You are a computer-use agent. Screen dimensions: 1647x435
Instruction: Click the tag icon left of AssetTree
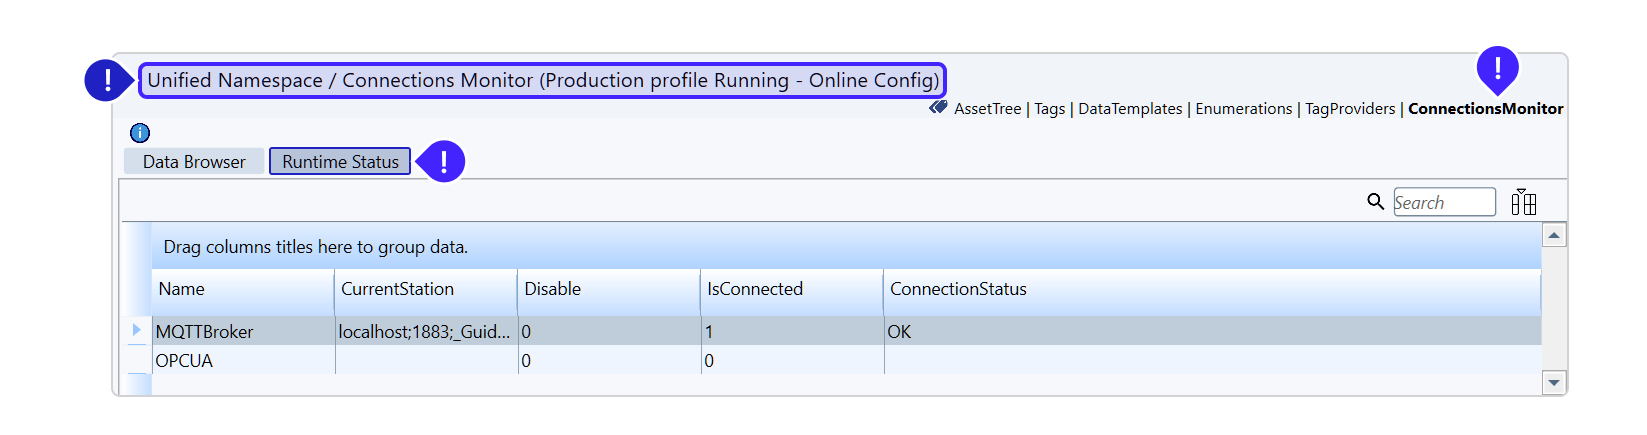pos(938,108)
